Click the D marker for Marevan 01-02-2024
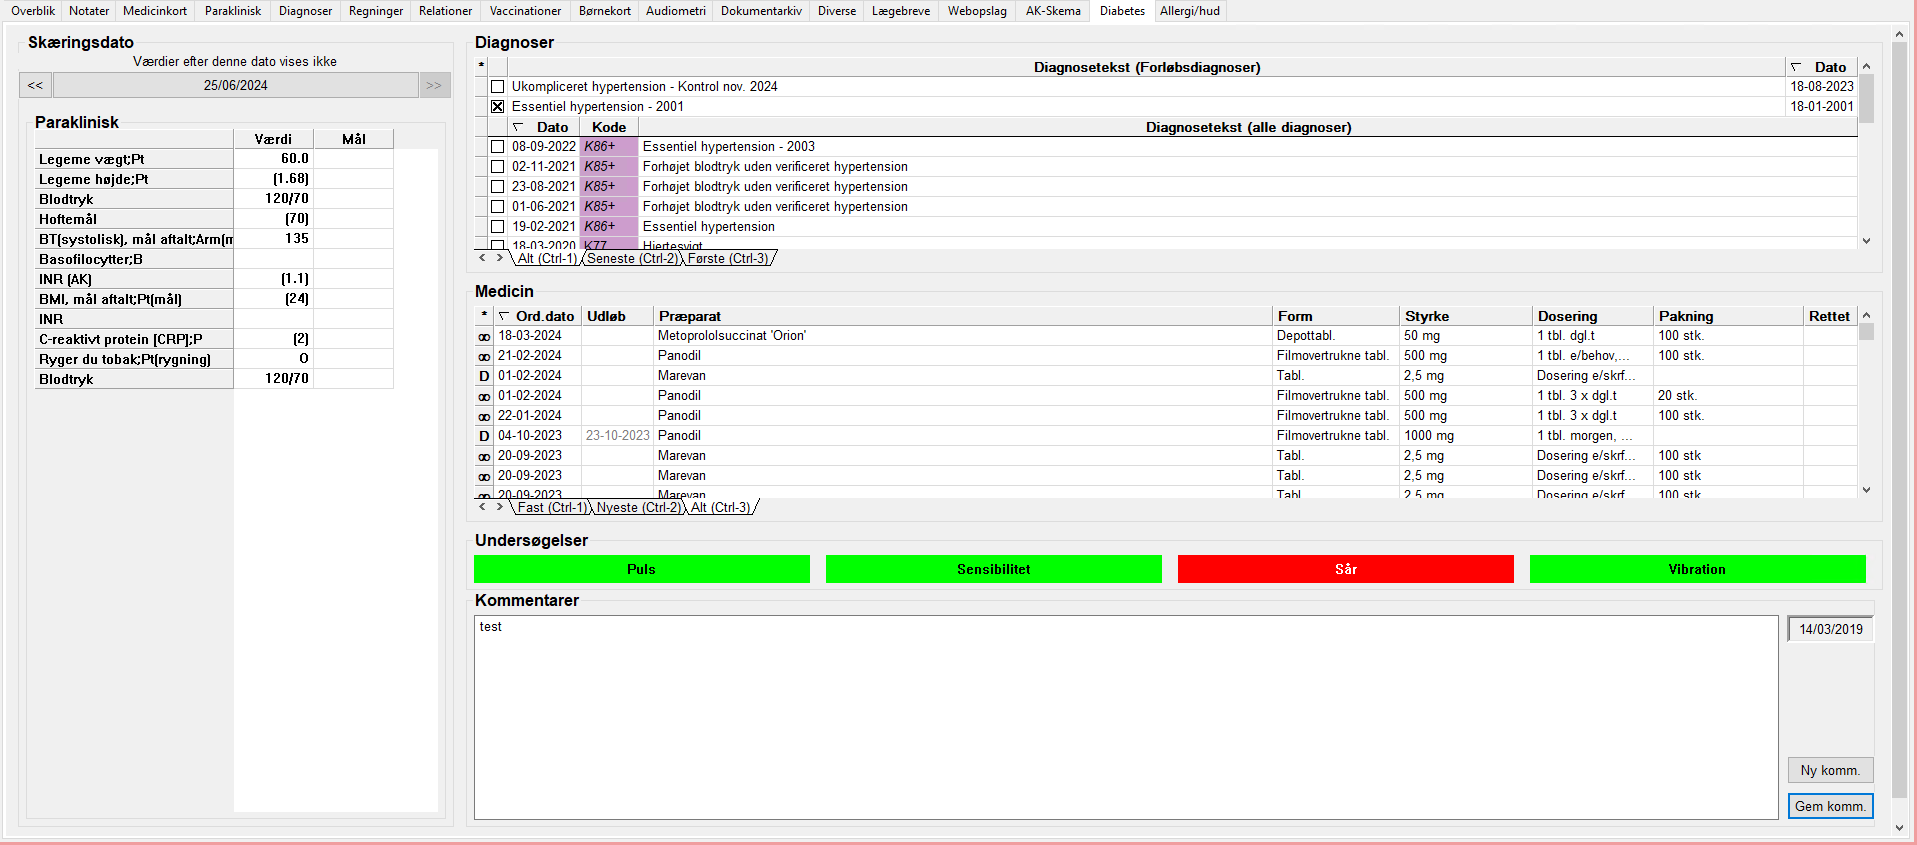This screenshot has width=1917, height=845. tap(484, 376)
